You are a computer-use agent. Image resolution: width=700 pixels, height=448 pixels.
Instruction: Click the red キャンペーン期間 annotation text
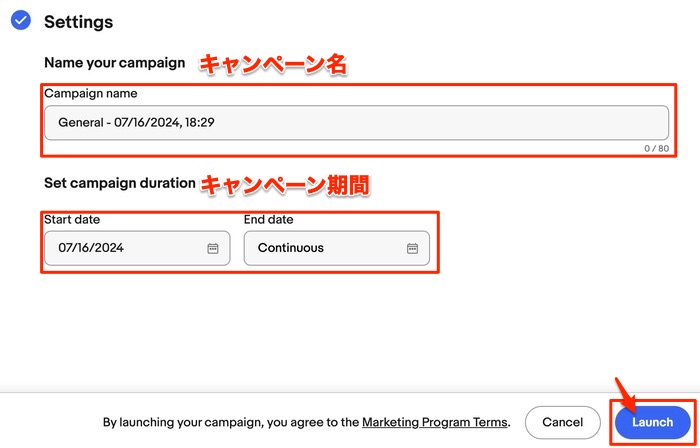pos(286,185)
